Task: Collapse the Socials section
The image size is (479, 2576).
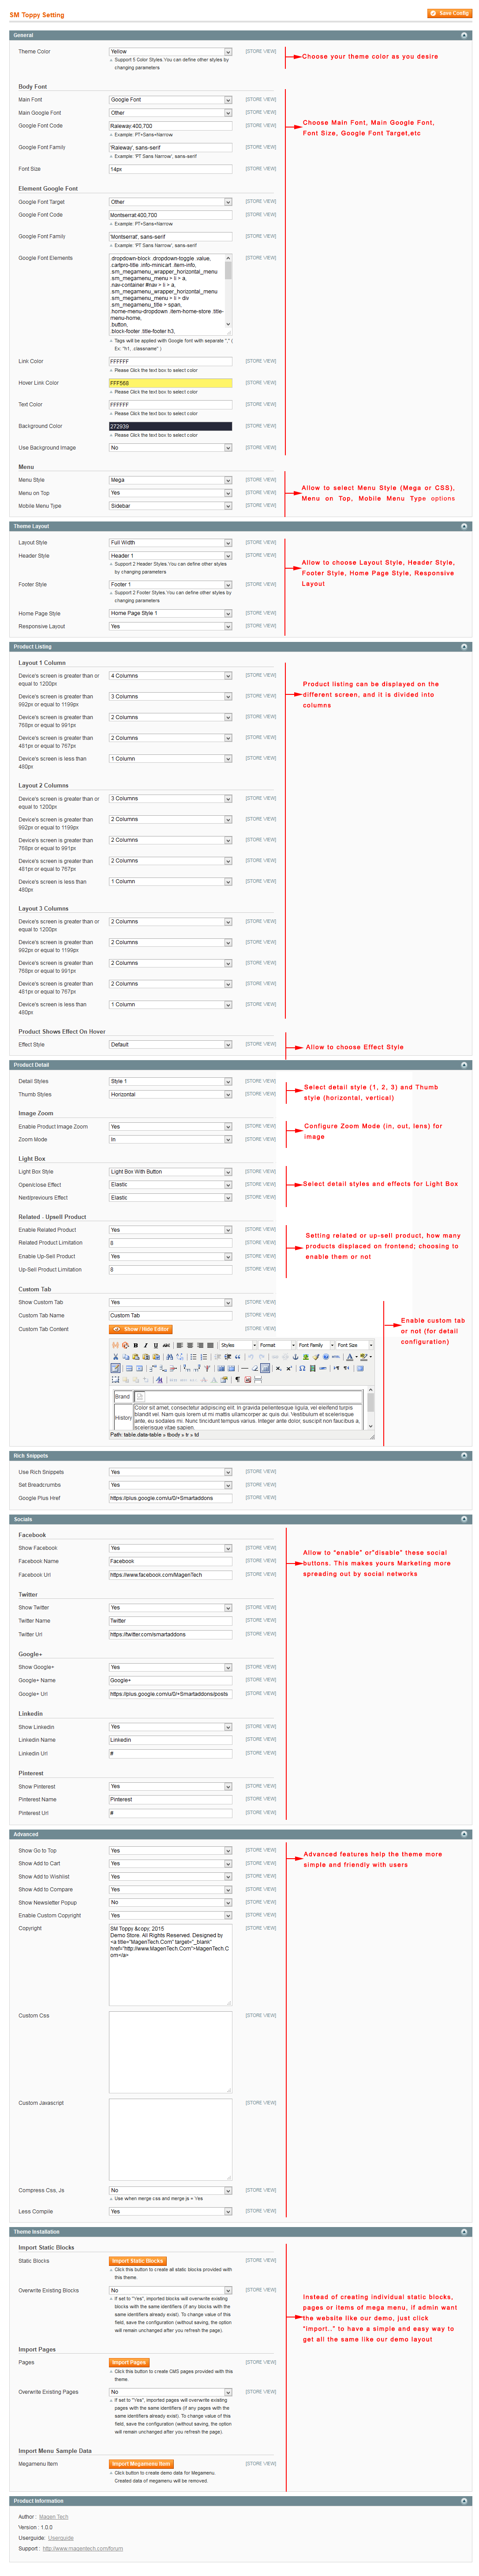Action: tap(464, 1519)
